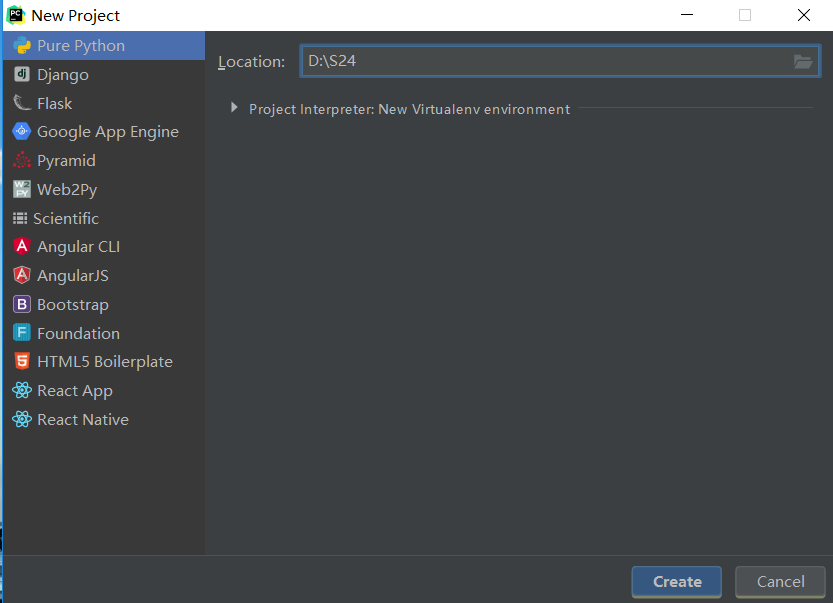Open the folder browse icon for Location
The width and height of the screenshot is (833, 603).
pyautogui.click(x=802, y=62)
